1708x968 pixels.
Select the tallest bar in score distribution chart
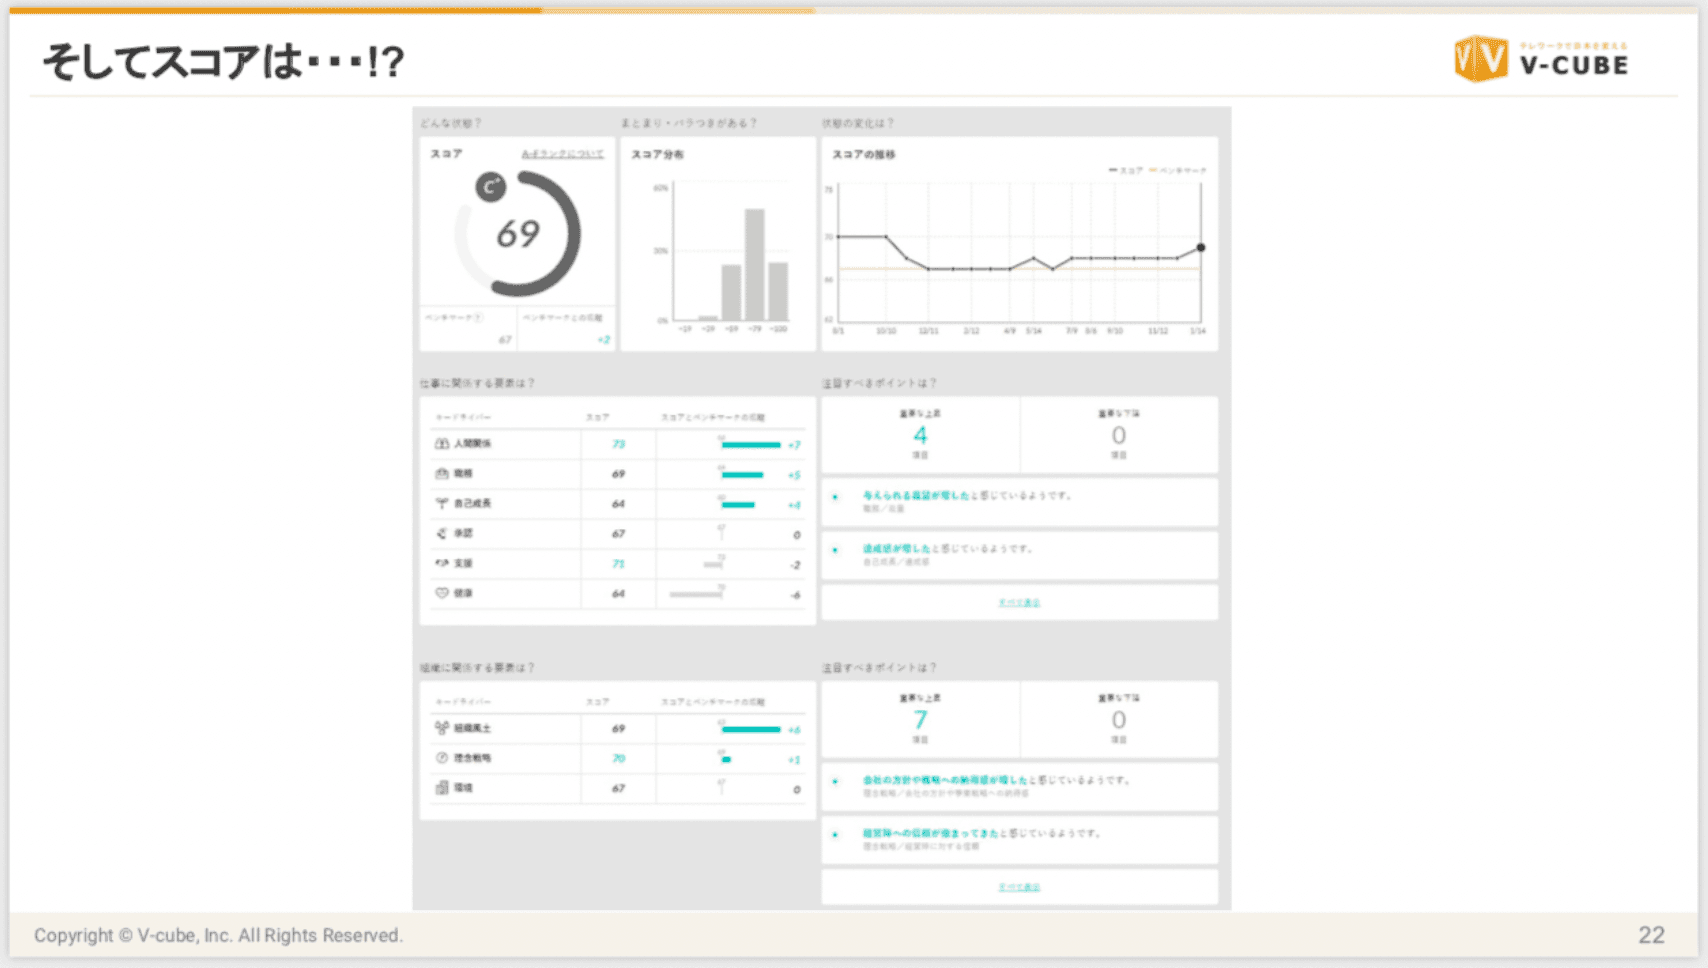(755, 264)
